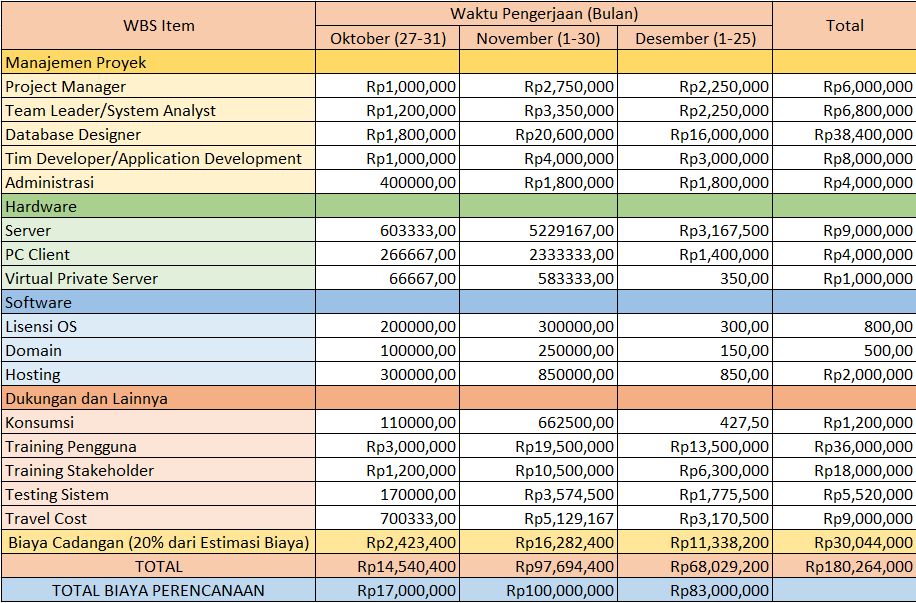
Task: Click the Administrasi row label
Action: 158,182
